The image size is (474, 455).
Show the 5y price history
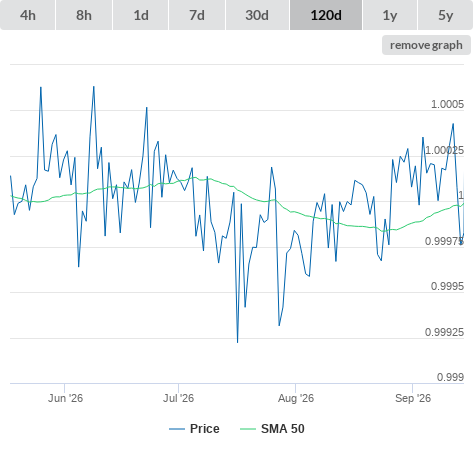click(x=446, y=15)
